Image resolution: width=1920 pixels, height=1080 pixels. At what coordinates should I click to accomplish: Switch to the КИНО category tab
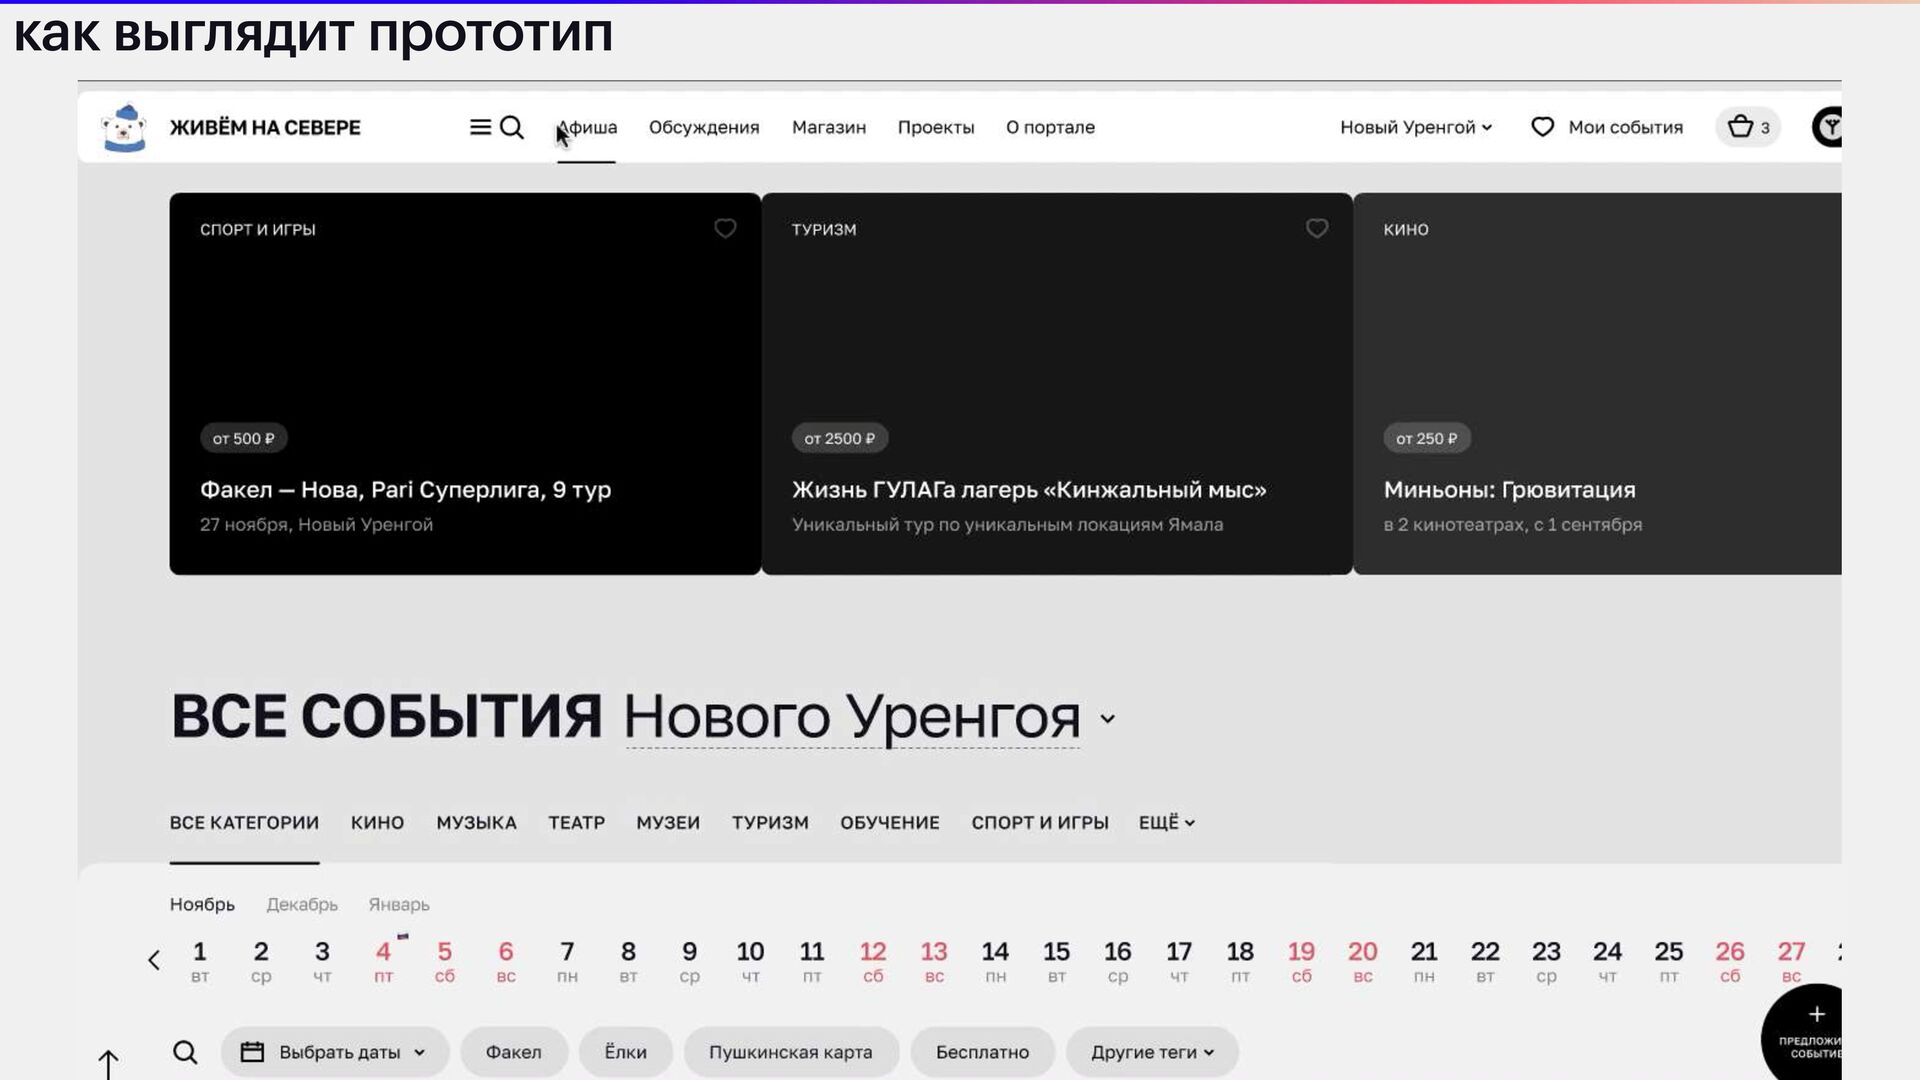[377, 823]
